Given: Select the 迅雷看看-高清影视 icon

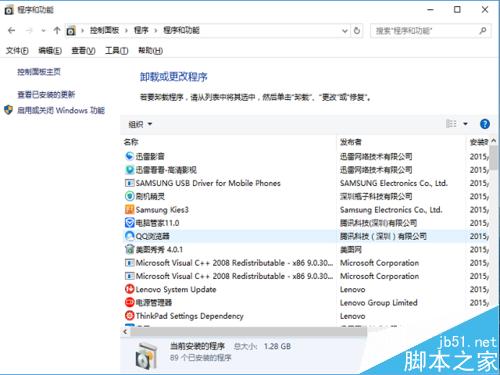Looking at the screenshot, I should pos(129,169).
